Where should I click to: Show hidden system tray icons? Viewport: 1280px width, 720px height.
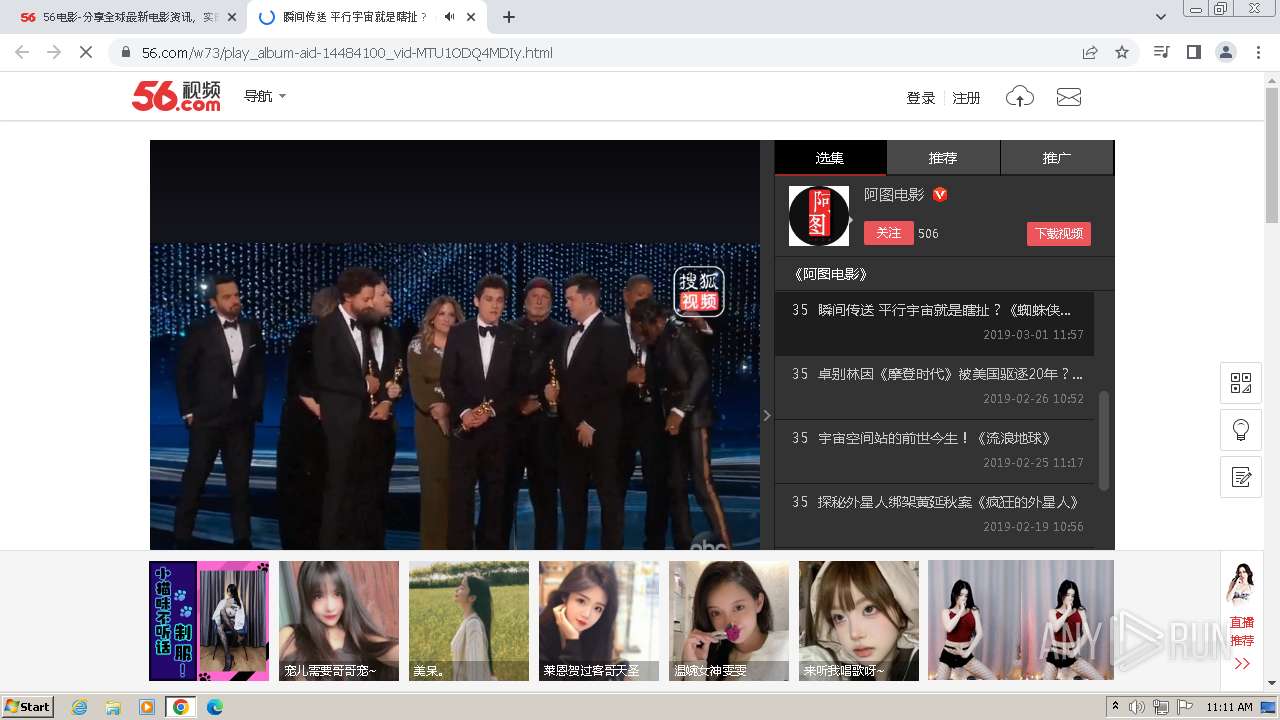pos(1115,707)
